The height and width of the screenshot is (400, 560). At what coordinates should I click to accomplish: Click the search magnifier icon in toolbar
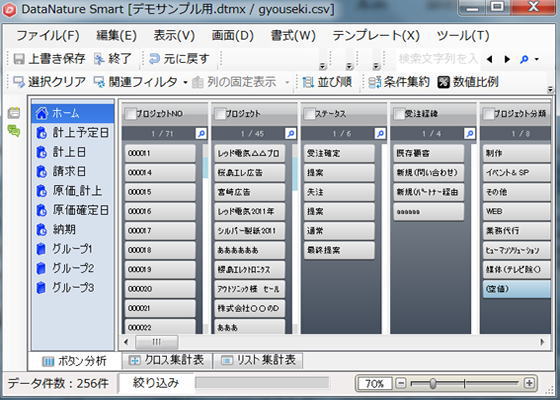(x=524, y=59)
